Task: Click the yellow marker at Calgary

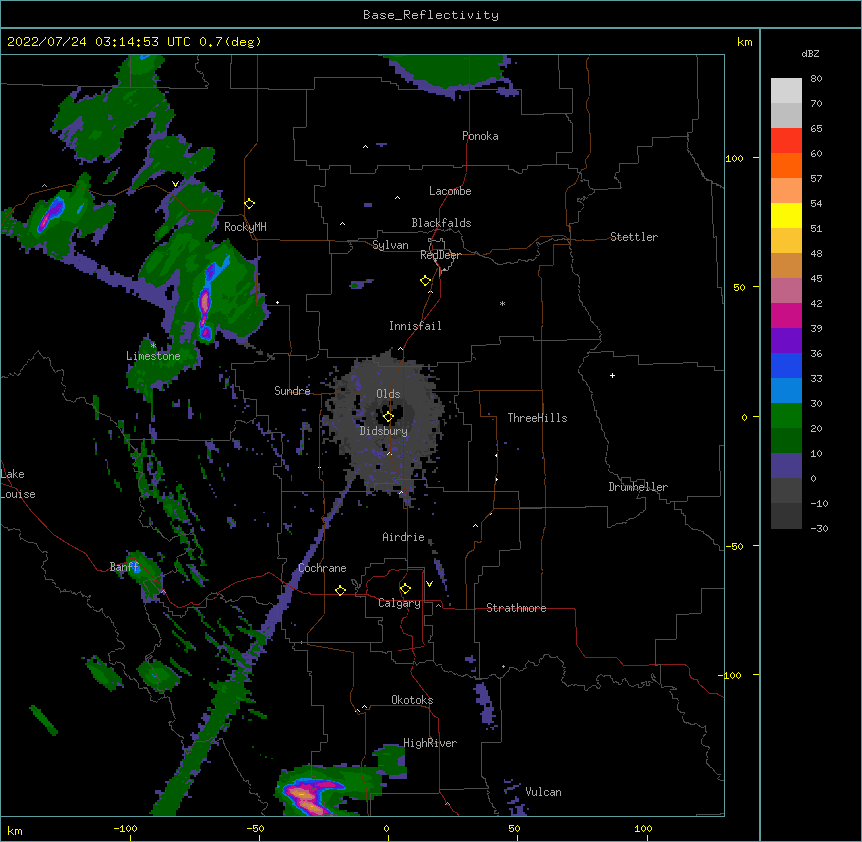Action: 405,589
